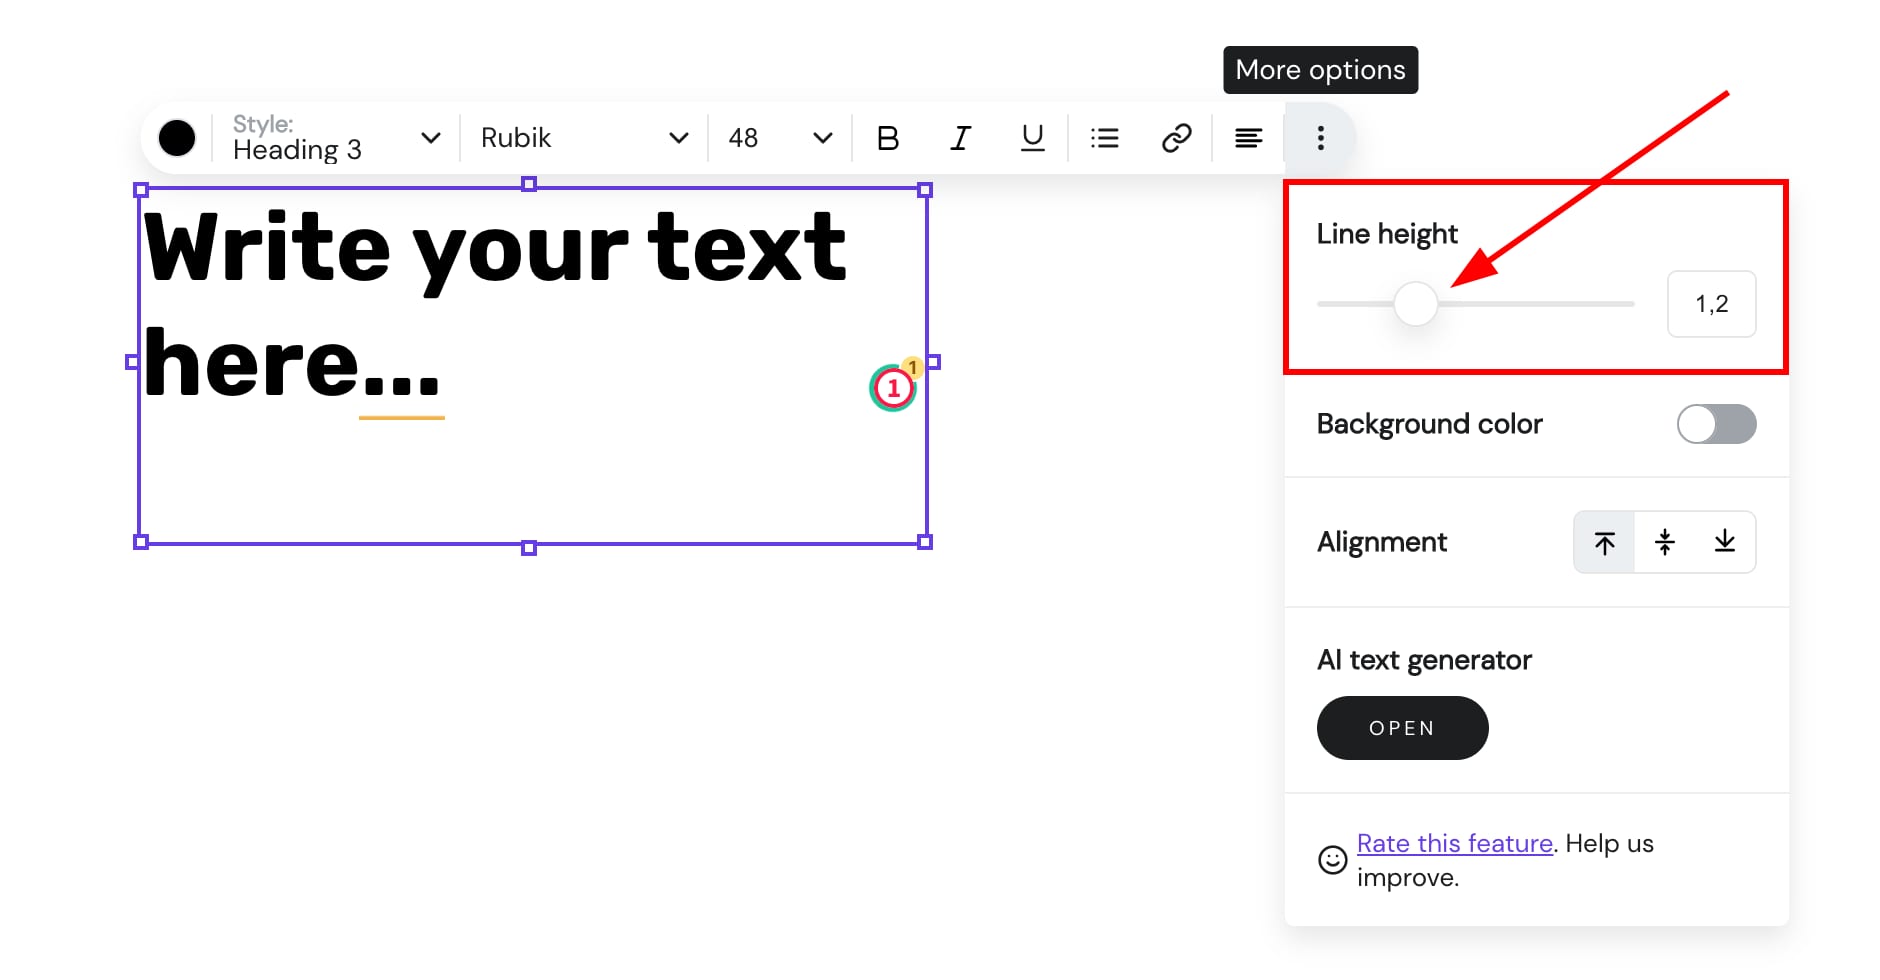Underline the selected text
1880x980 pixels.
pyautogui.click(x=1032, y=138)
